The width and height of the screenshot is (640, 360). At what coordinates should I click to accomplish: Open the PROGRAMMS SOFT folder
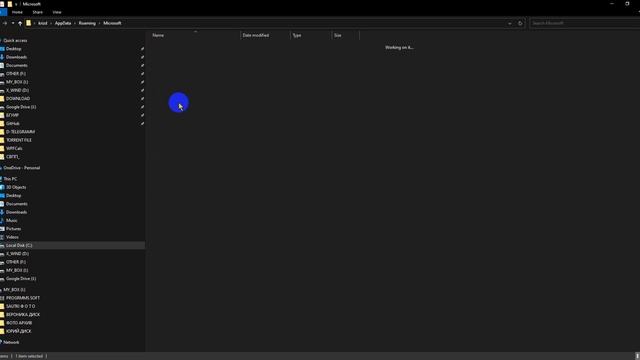click(23, 298)
